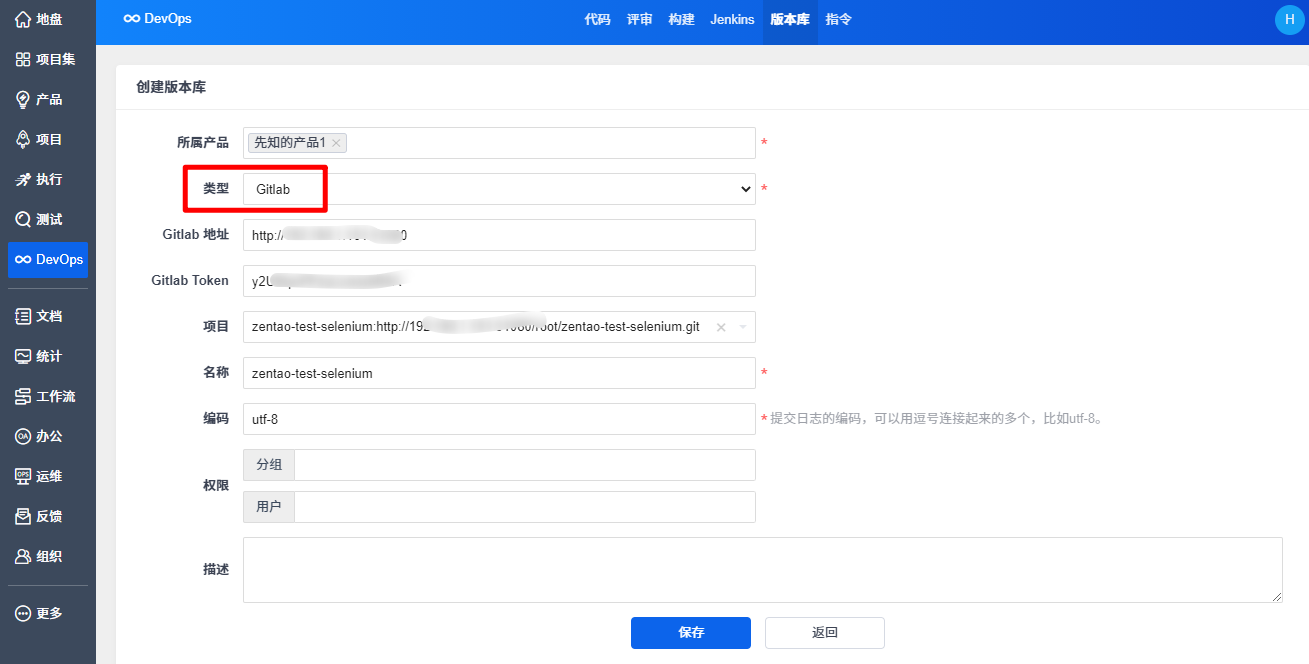The image size is (1309, 664).
Task: Open 办公 OA icon in sidebar
Action: pos(23,436)
